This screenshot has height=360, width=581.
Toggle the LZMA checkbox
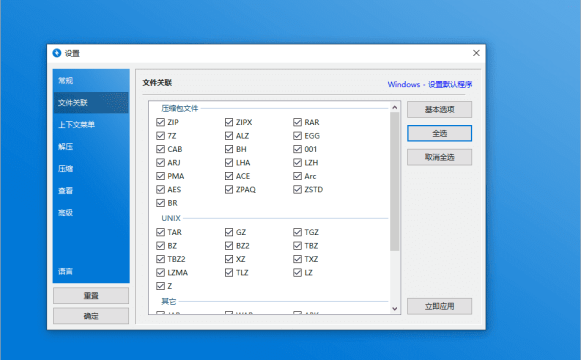coord(160,273)
